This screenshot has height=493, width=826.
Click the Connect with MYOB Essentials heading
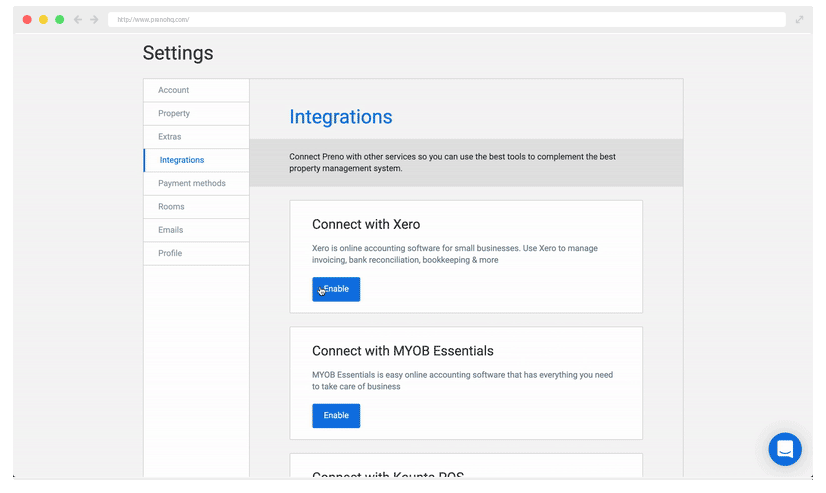(x=402, y=351)
